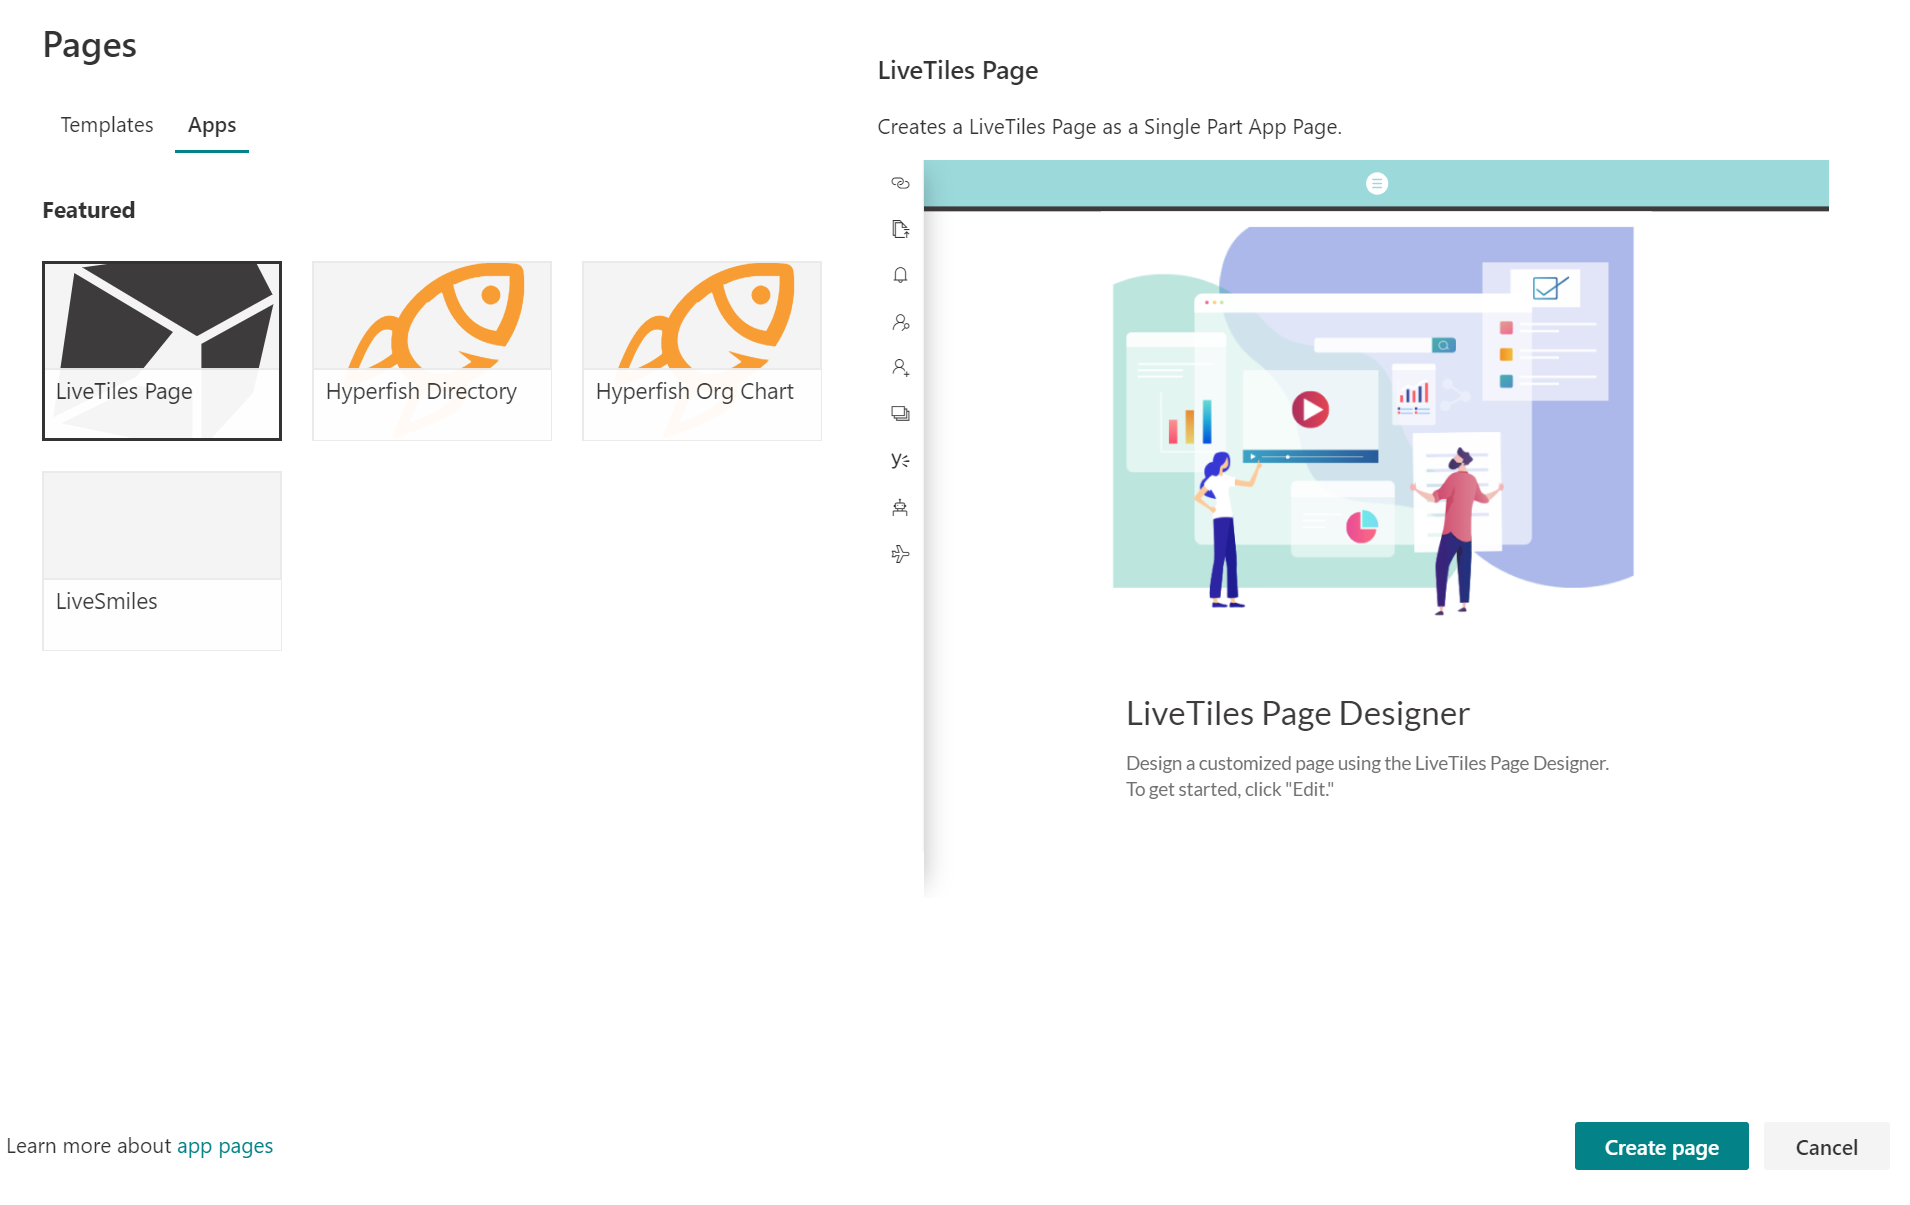Switch to the Templates tab

(x=107, y=125)
